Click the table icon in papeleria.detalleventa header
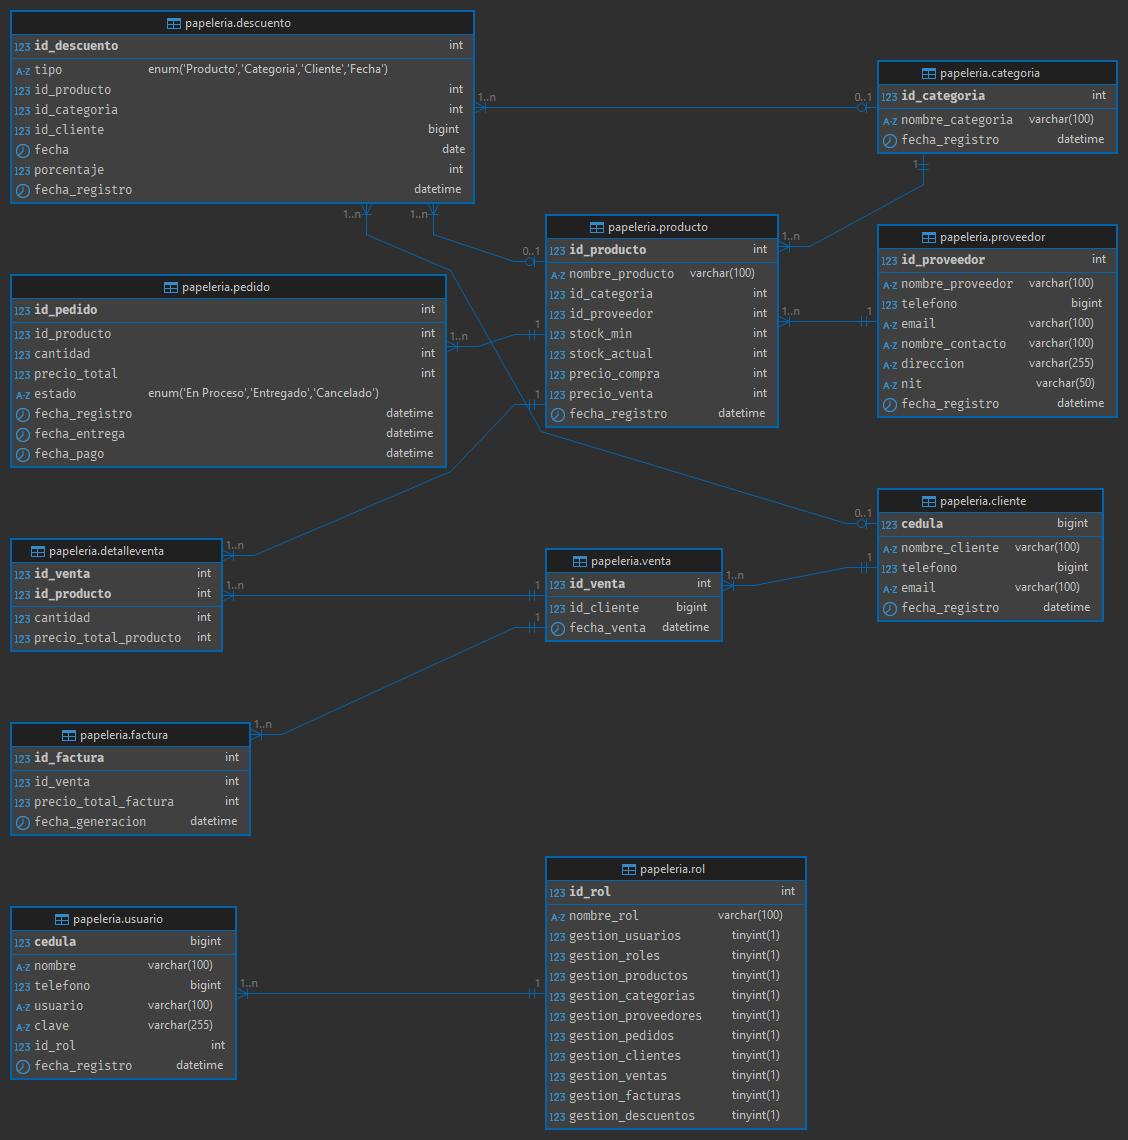This screenshot has width=1128, height=1140. click(x=38, y=552)
